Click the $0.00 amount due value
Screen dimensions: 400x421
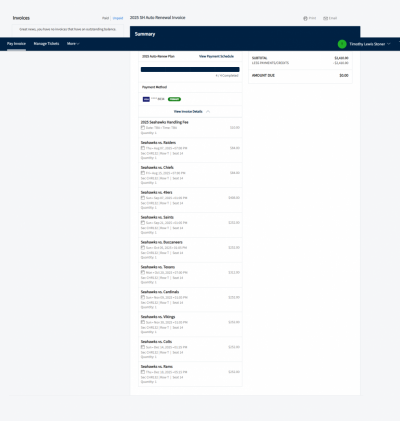point(344,76)
